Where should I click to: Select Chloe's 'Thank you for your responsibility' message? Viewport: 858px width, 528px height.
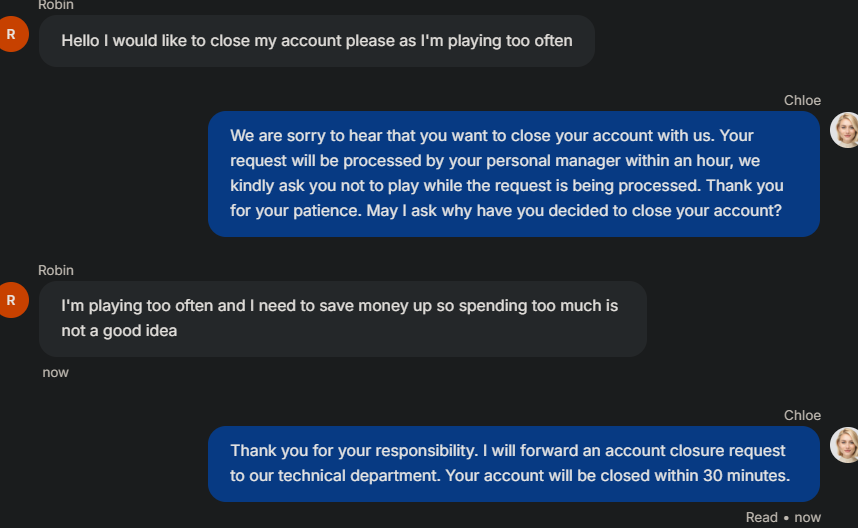513,463
